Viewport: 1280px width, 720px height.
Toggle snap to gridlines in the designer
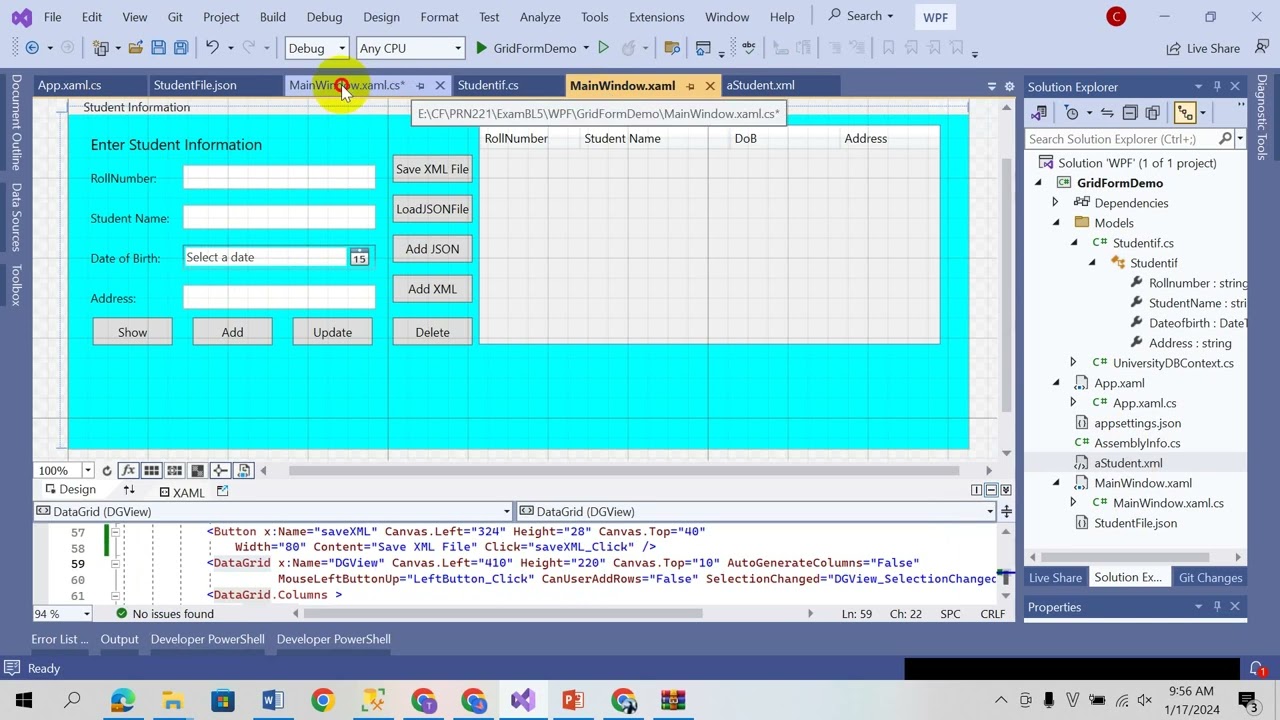point(174,470)
